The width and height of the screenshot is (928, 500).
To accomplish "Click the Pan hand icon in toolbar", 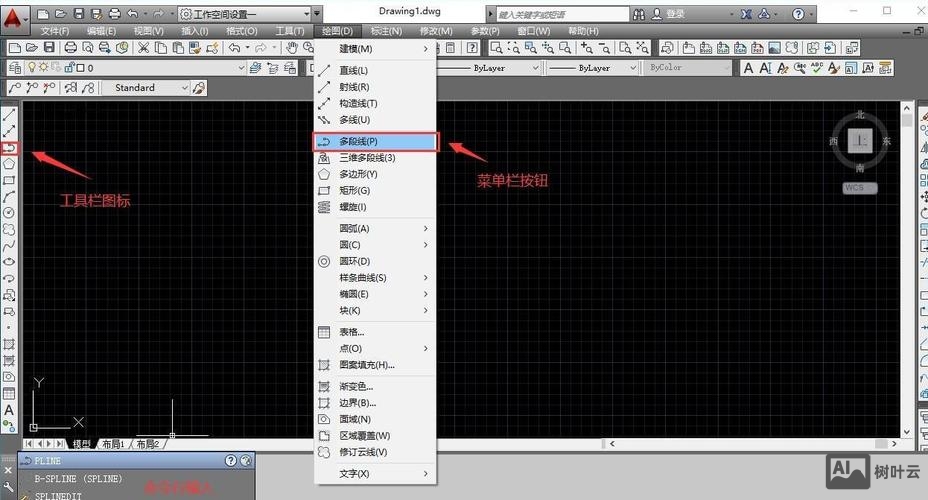I will point(292,48).
